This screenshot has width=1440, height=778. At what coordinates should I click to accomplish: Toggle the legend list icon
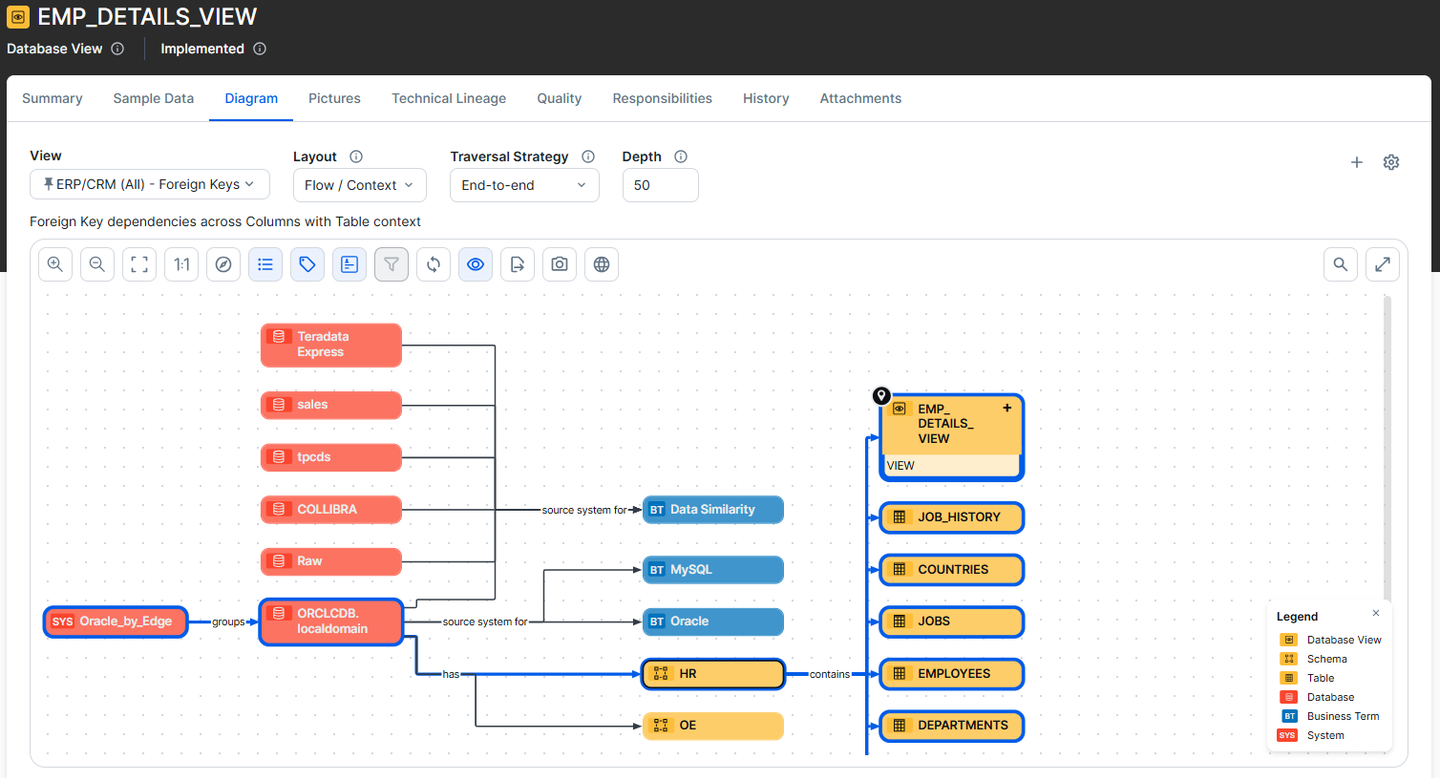[x=265, y=265]
